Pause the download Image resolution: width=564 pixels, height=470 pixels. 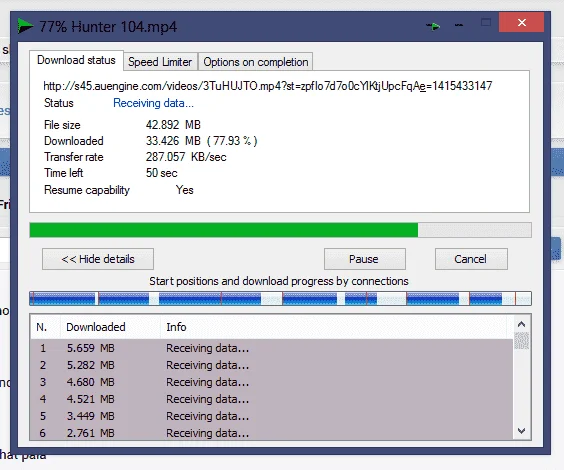click(365, 259)
